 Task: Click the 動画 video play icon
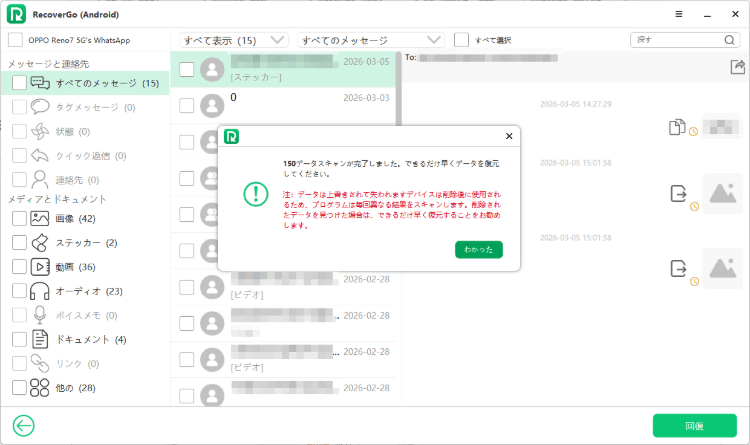40,267
